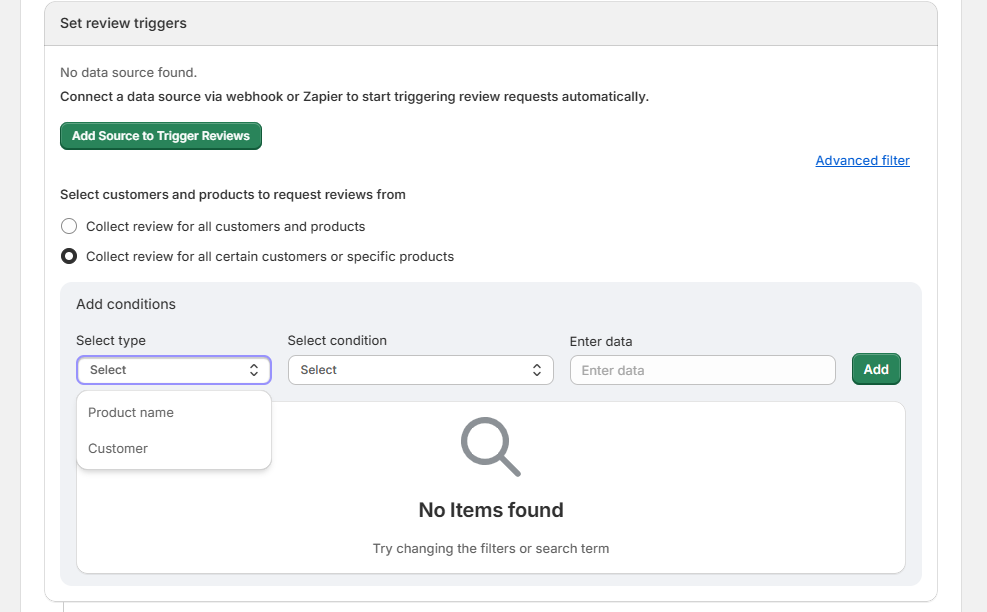Click the 'Select type' field label
Image resolution: width=987 pixels, height=612 pixels.
(111, 340)
